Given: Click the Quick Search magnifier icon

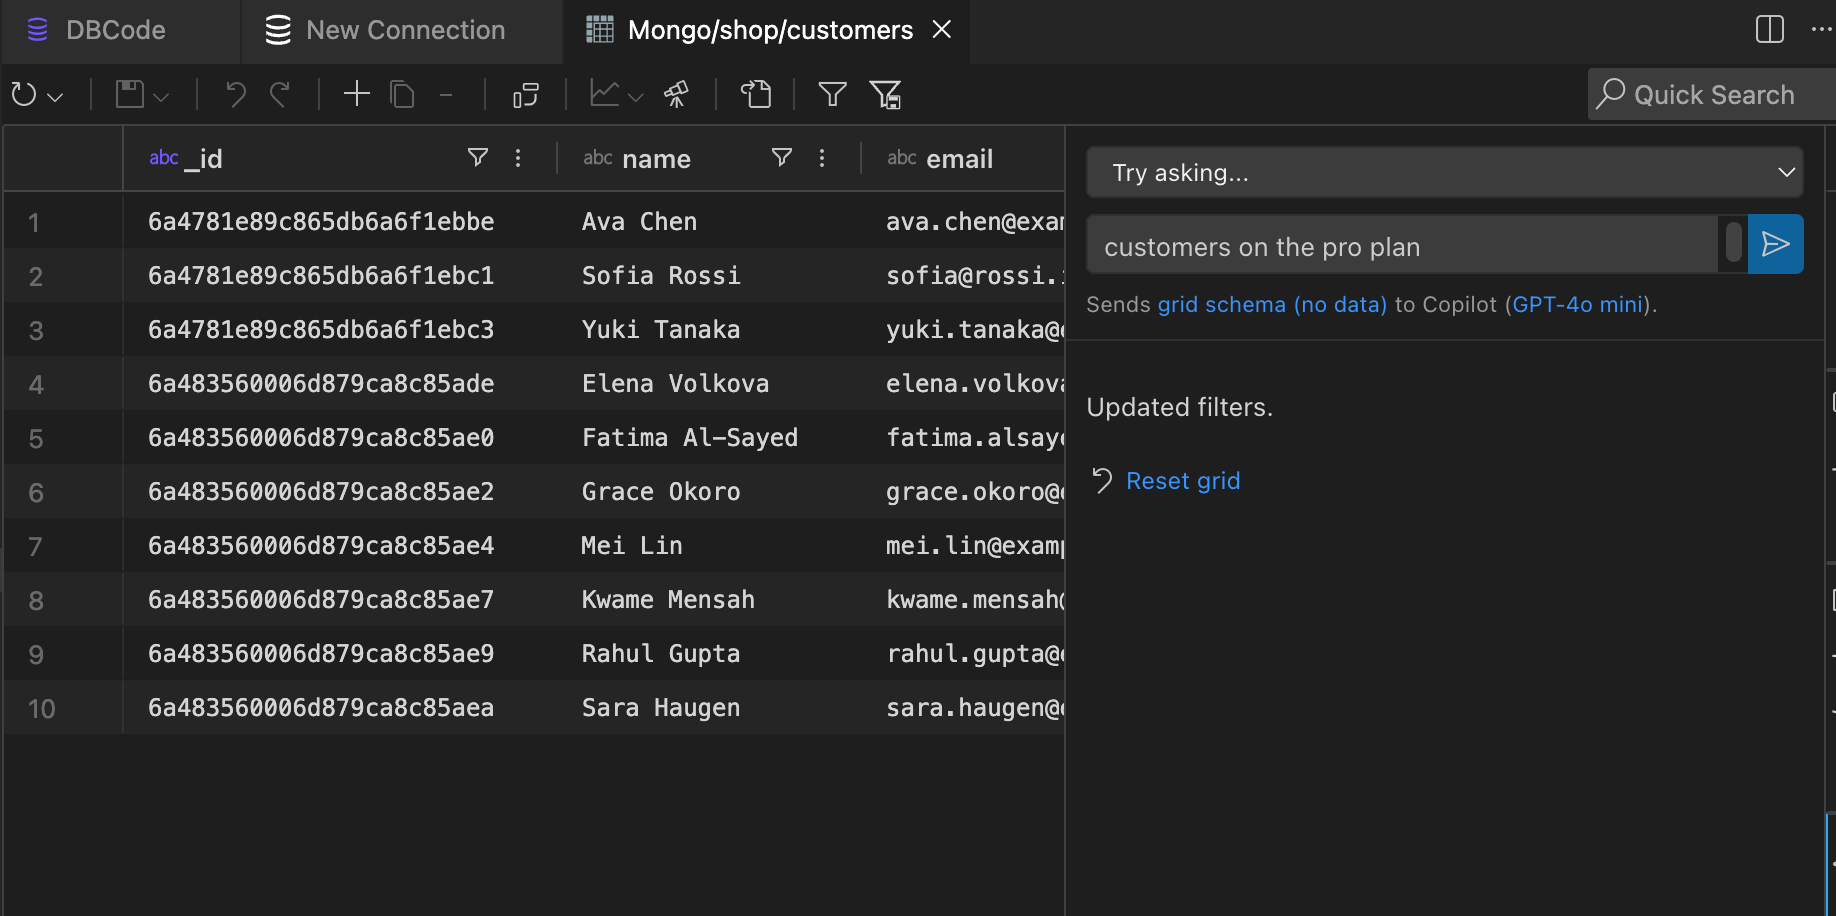Looking at the screenshot, I should coord(1610,94).
